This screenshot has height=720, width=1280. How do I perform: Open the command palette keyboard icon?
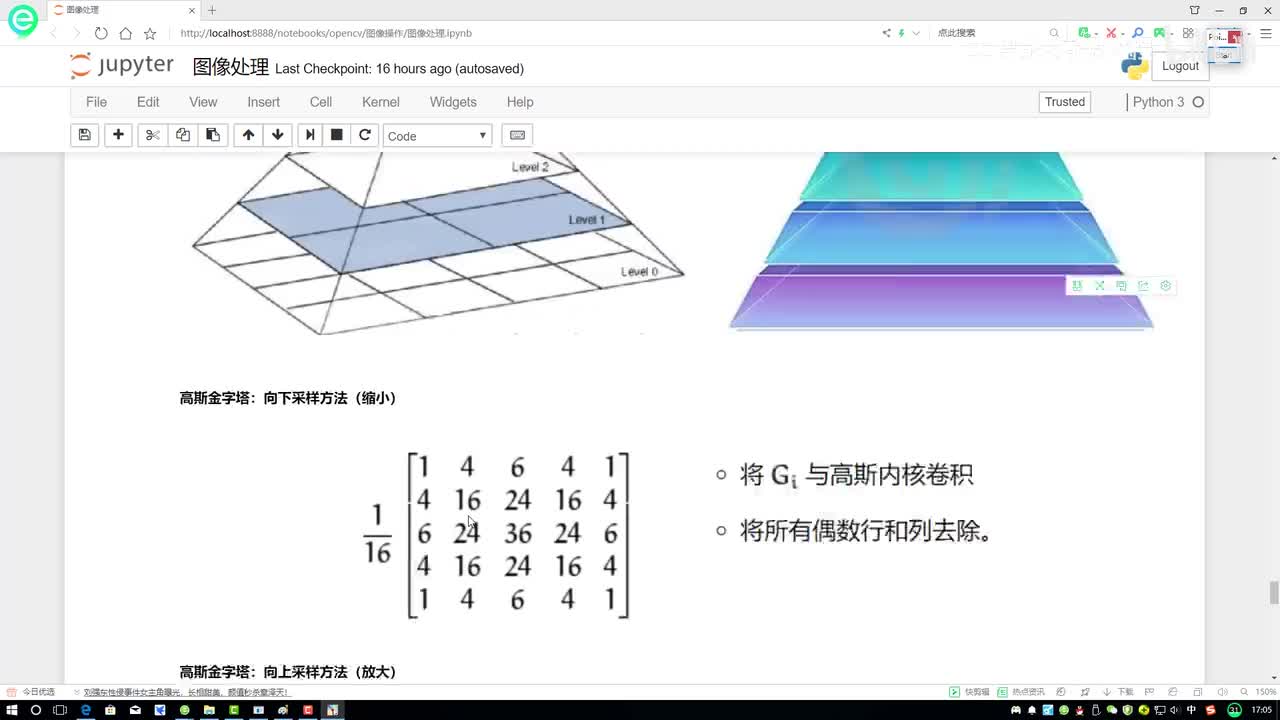point(517,135)
